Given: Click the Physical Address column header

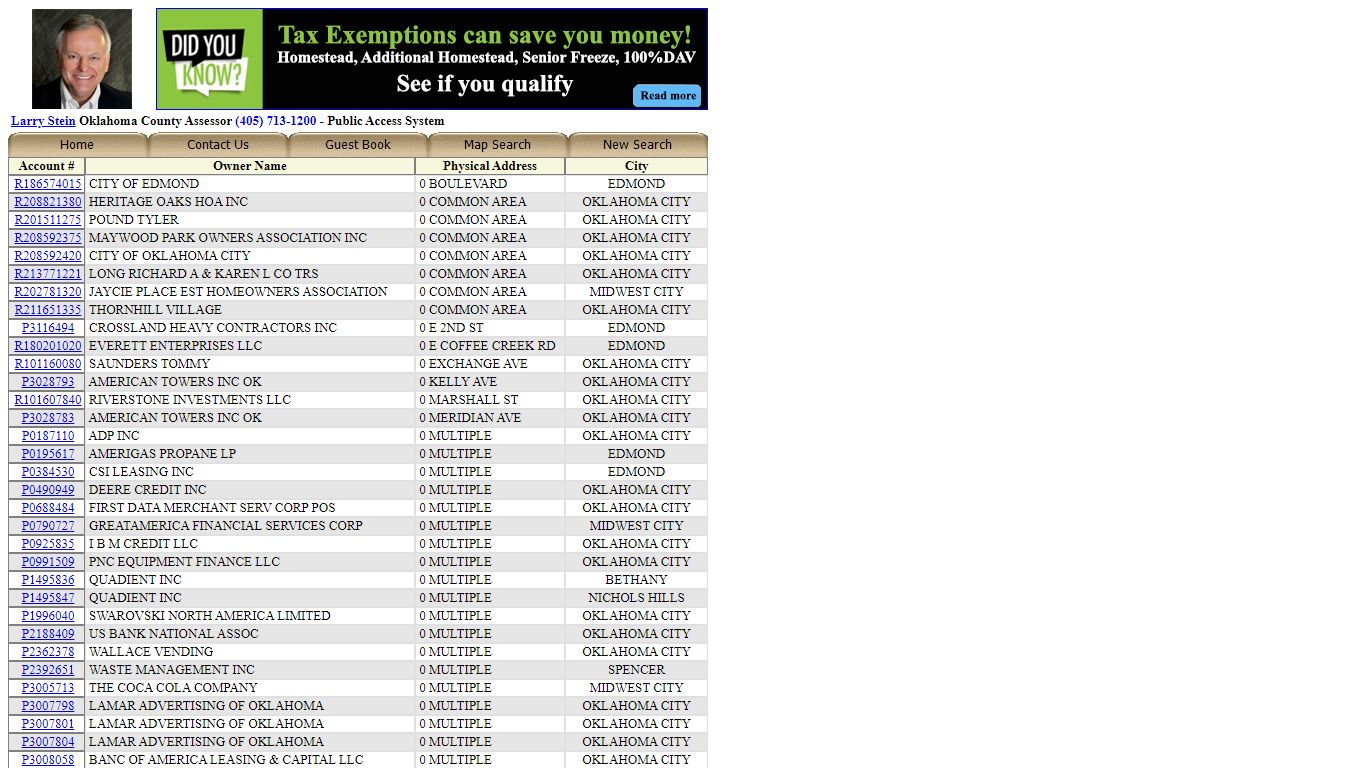Looking at the screenshot, I should pyautogui.click(x=490, y=166).
